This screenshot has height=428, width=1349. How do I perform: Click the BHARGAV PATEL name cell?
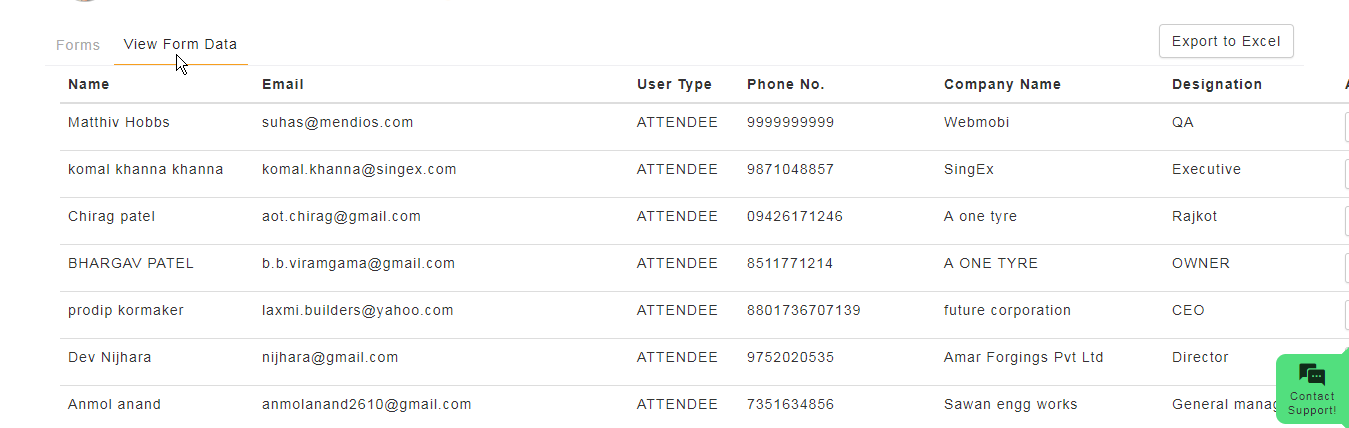pos(131,263)
